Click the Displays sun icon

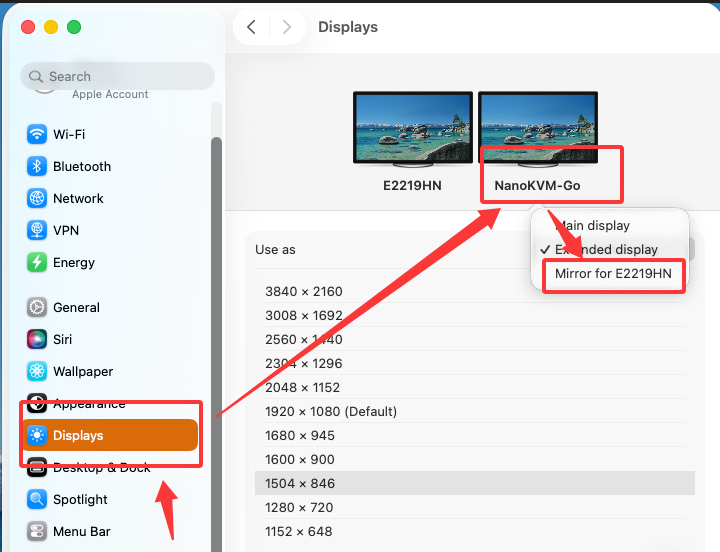pyautogui.click(x=37, y=435)
